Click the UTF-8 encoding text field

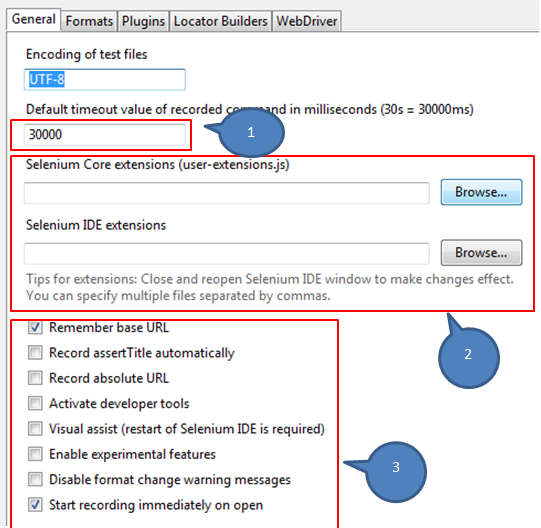pos(105,80)
